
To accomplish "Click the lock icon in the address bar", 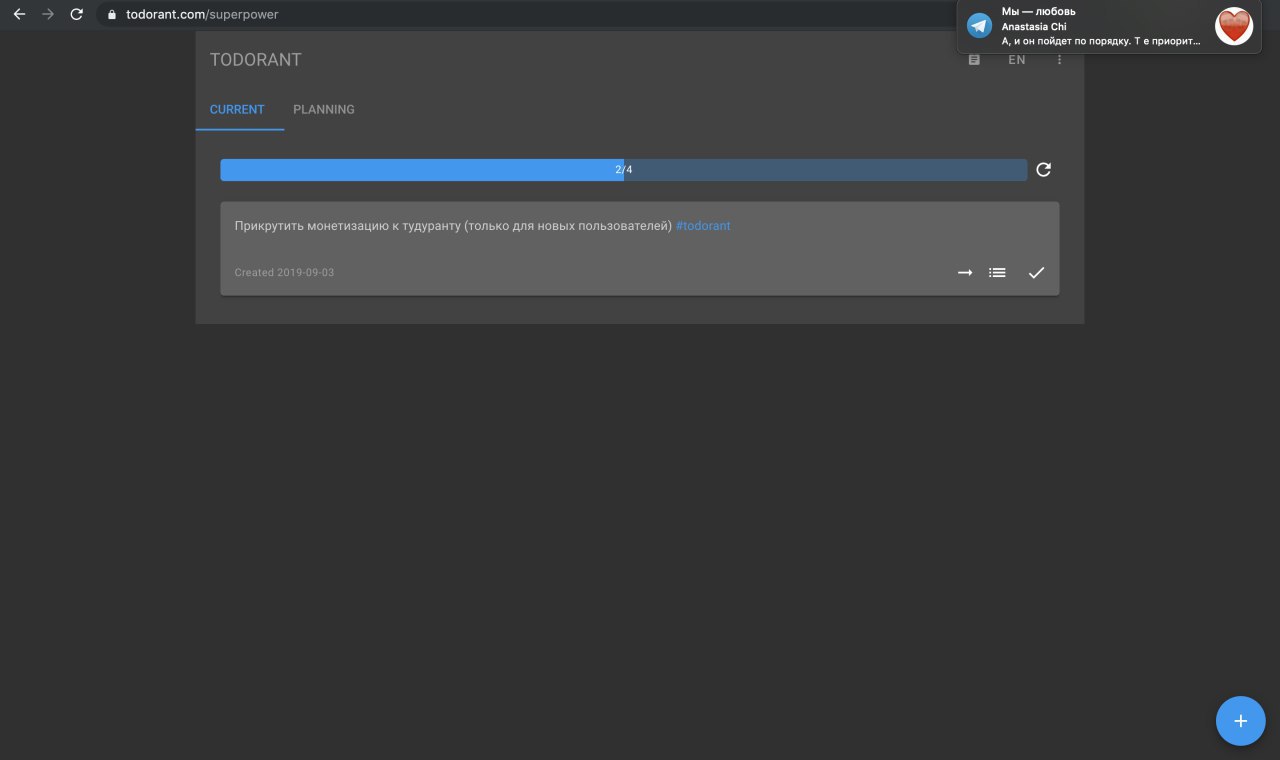I will pyautogui.click(x=111, y=15).
